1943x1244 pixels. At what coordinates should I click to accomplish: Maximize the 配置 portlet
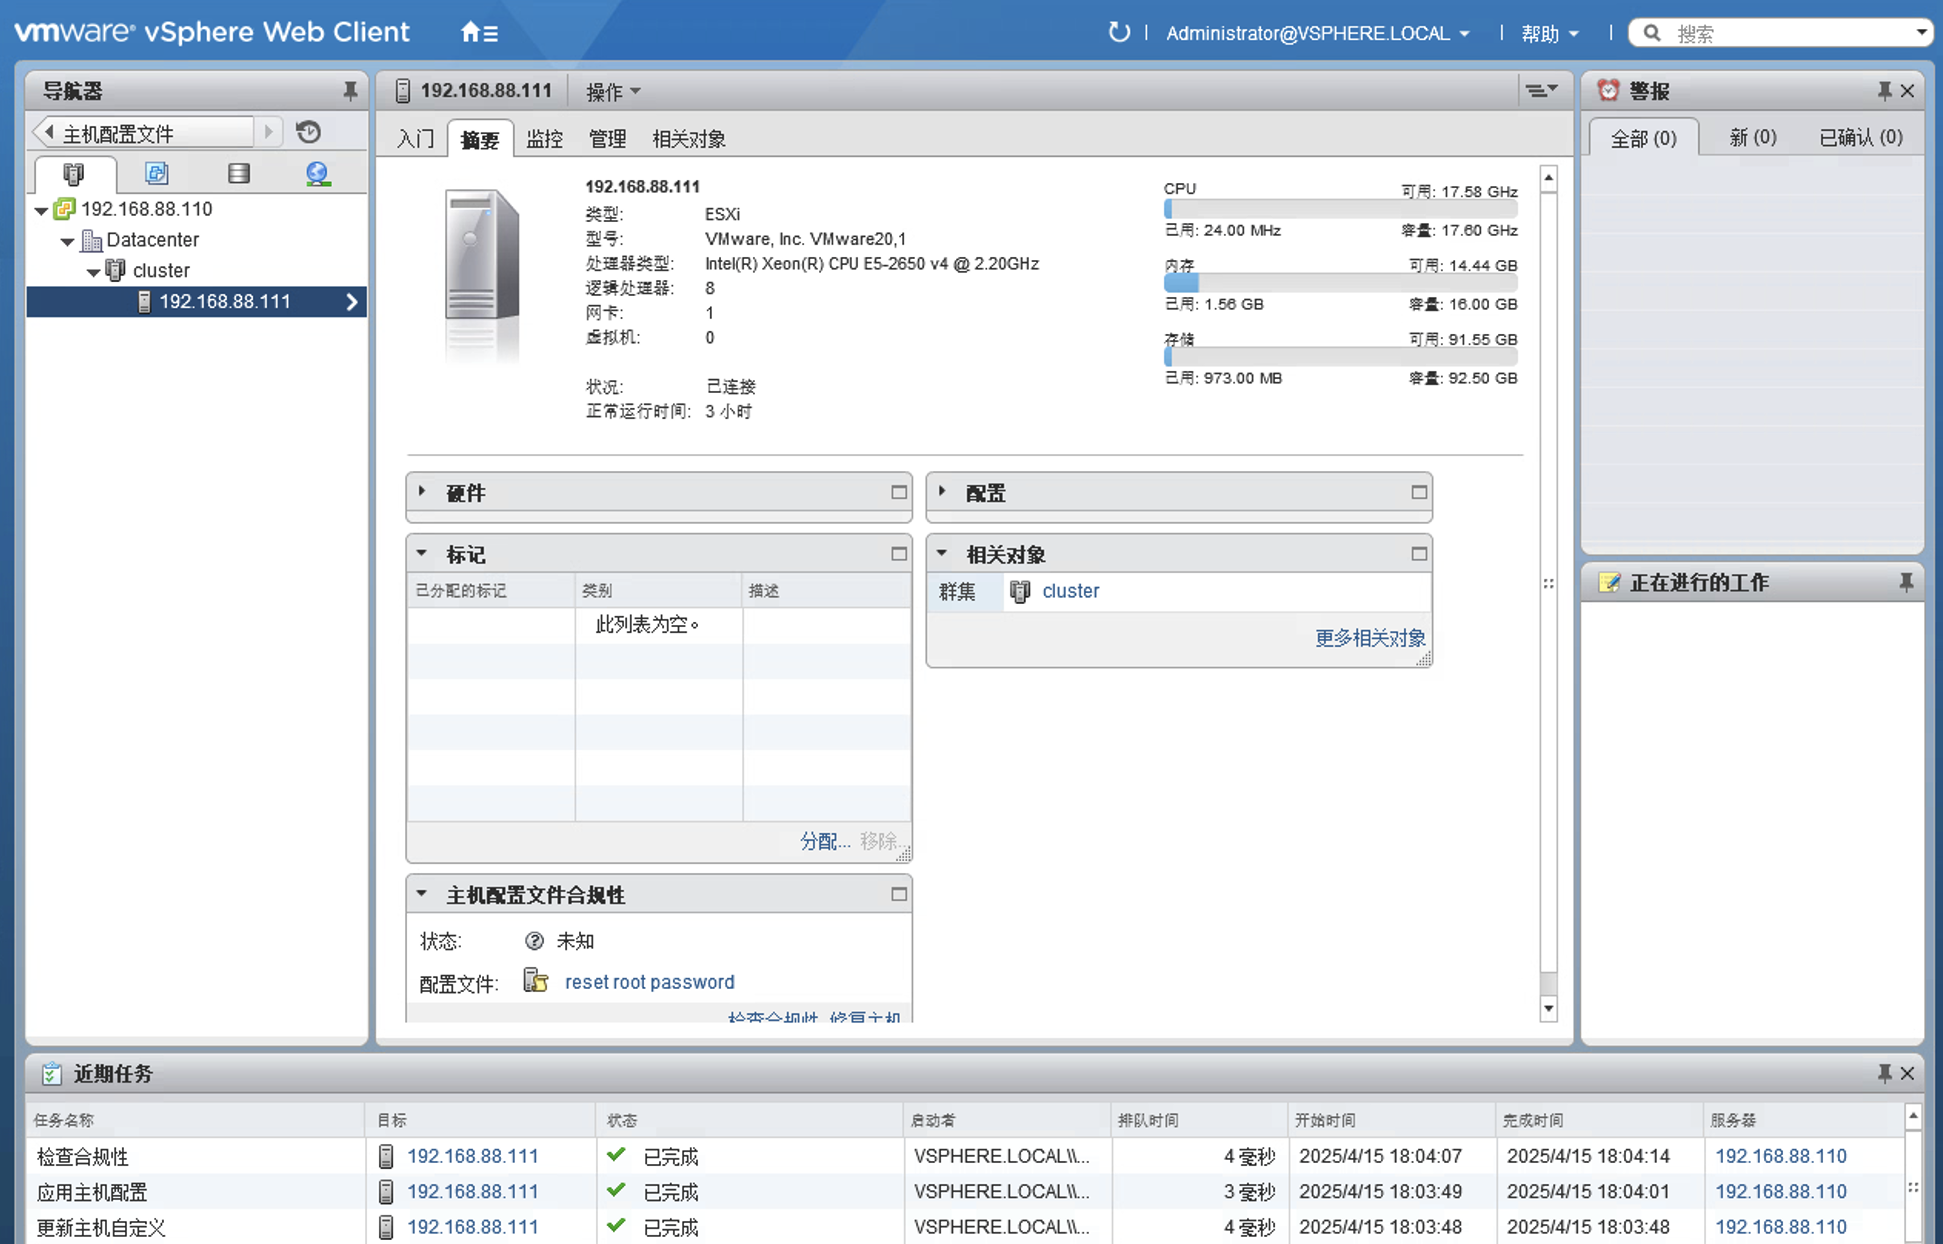tap(1419, 492)
